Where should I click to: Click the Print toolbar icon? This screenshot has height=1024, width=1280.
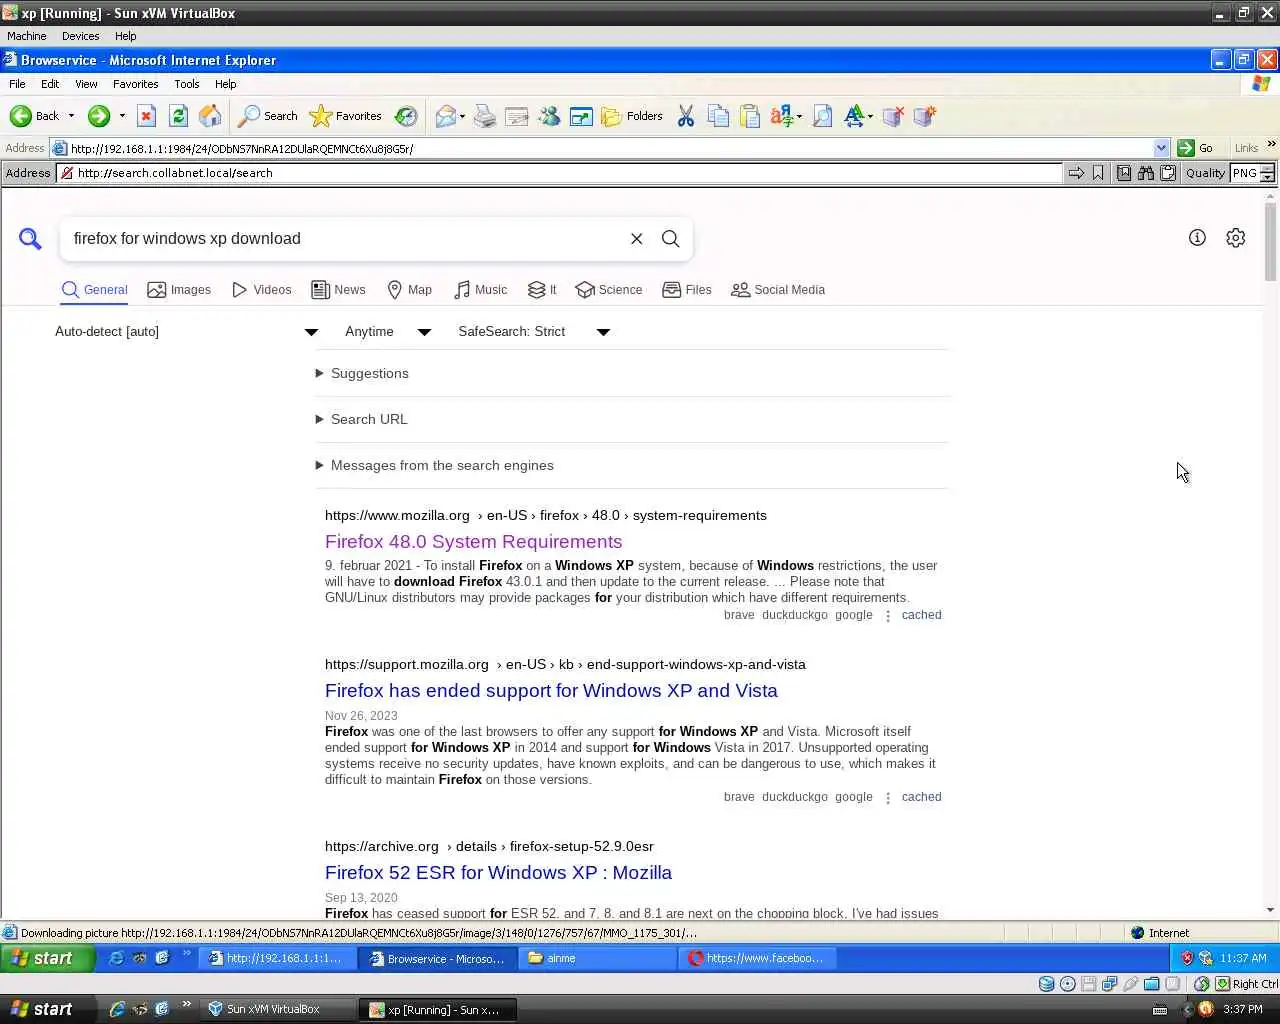tap(485, 116)
